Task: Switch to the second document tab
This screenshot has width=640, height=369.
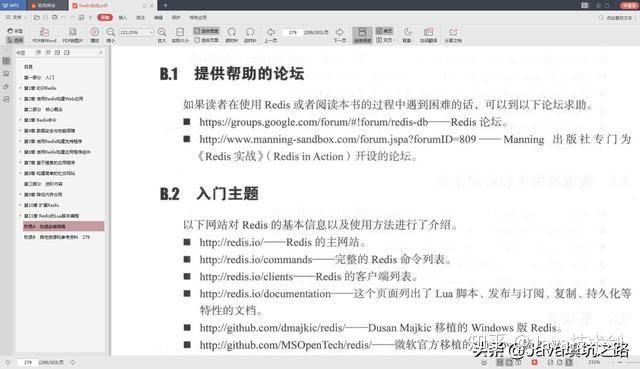Action: (x=47, y=5)
